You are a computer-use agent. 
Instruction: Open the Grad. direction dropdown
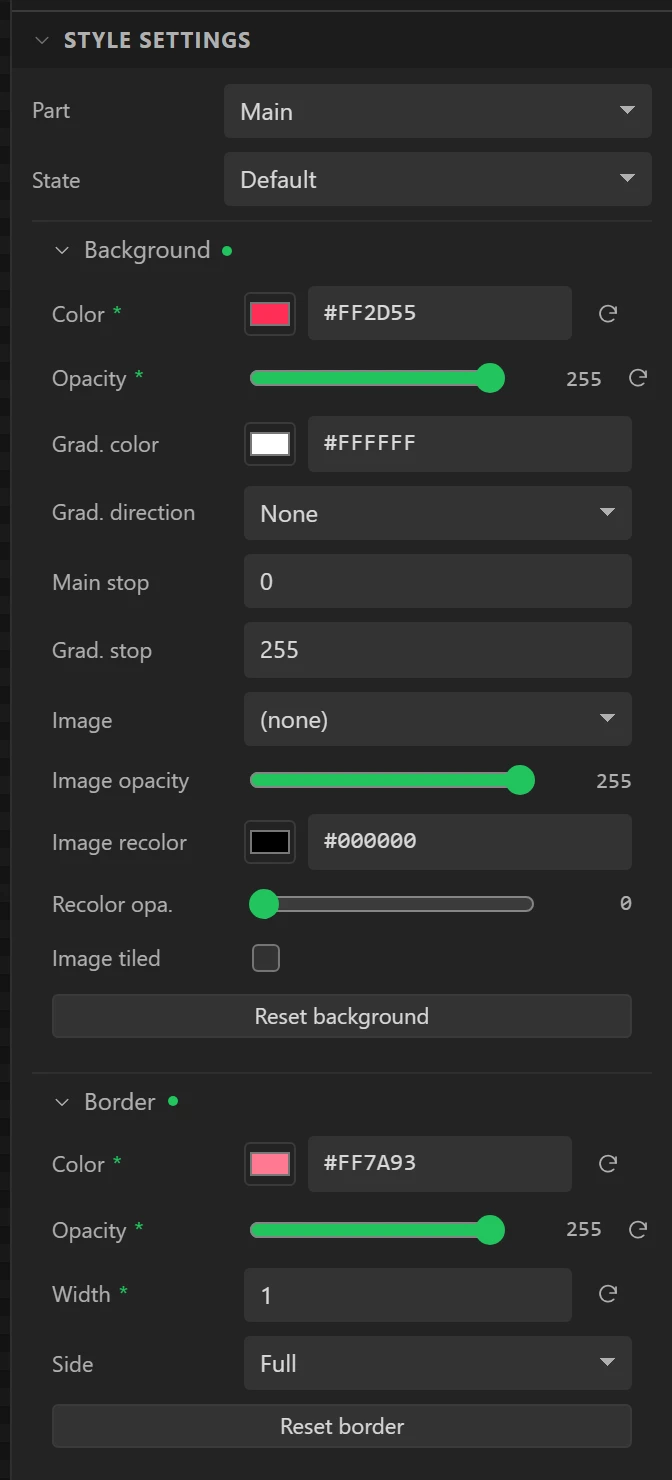click(438, 513)
